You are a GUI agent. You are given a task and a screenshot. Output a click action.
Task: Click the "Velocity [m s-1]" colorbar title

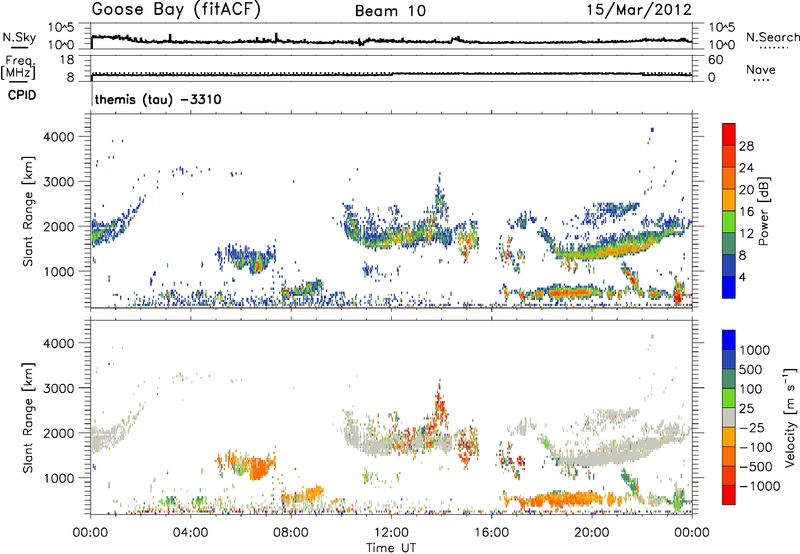[790, 417]
